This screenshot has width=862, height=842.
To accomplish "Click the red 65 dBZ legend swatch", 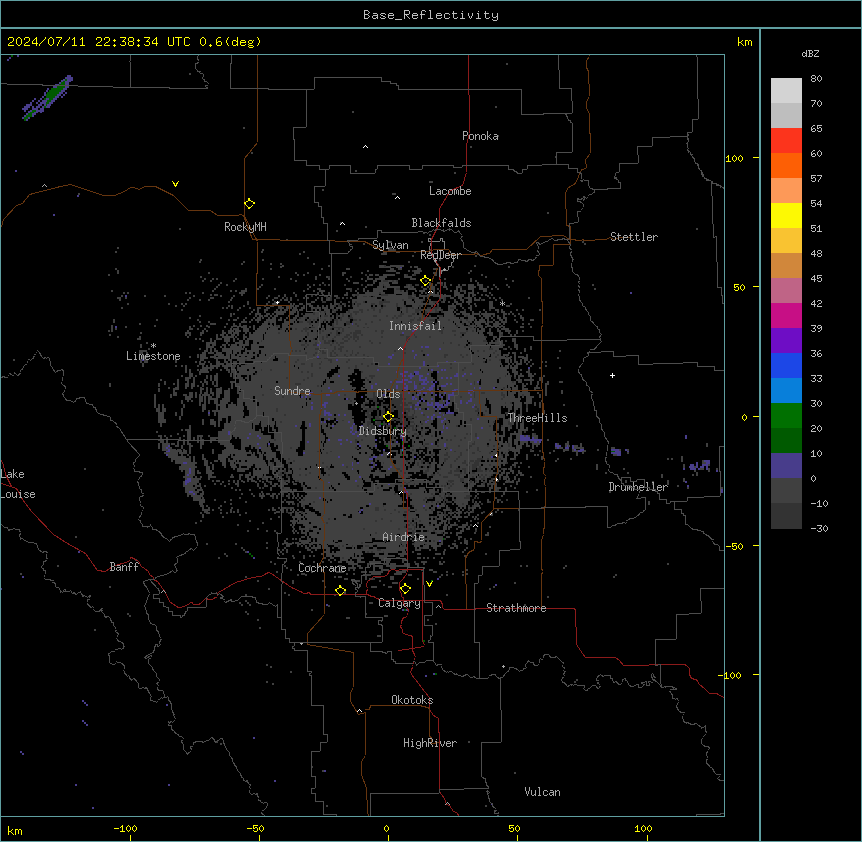I will tap(786, 141).
